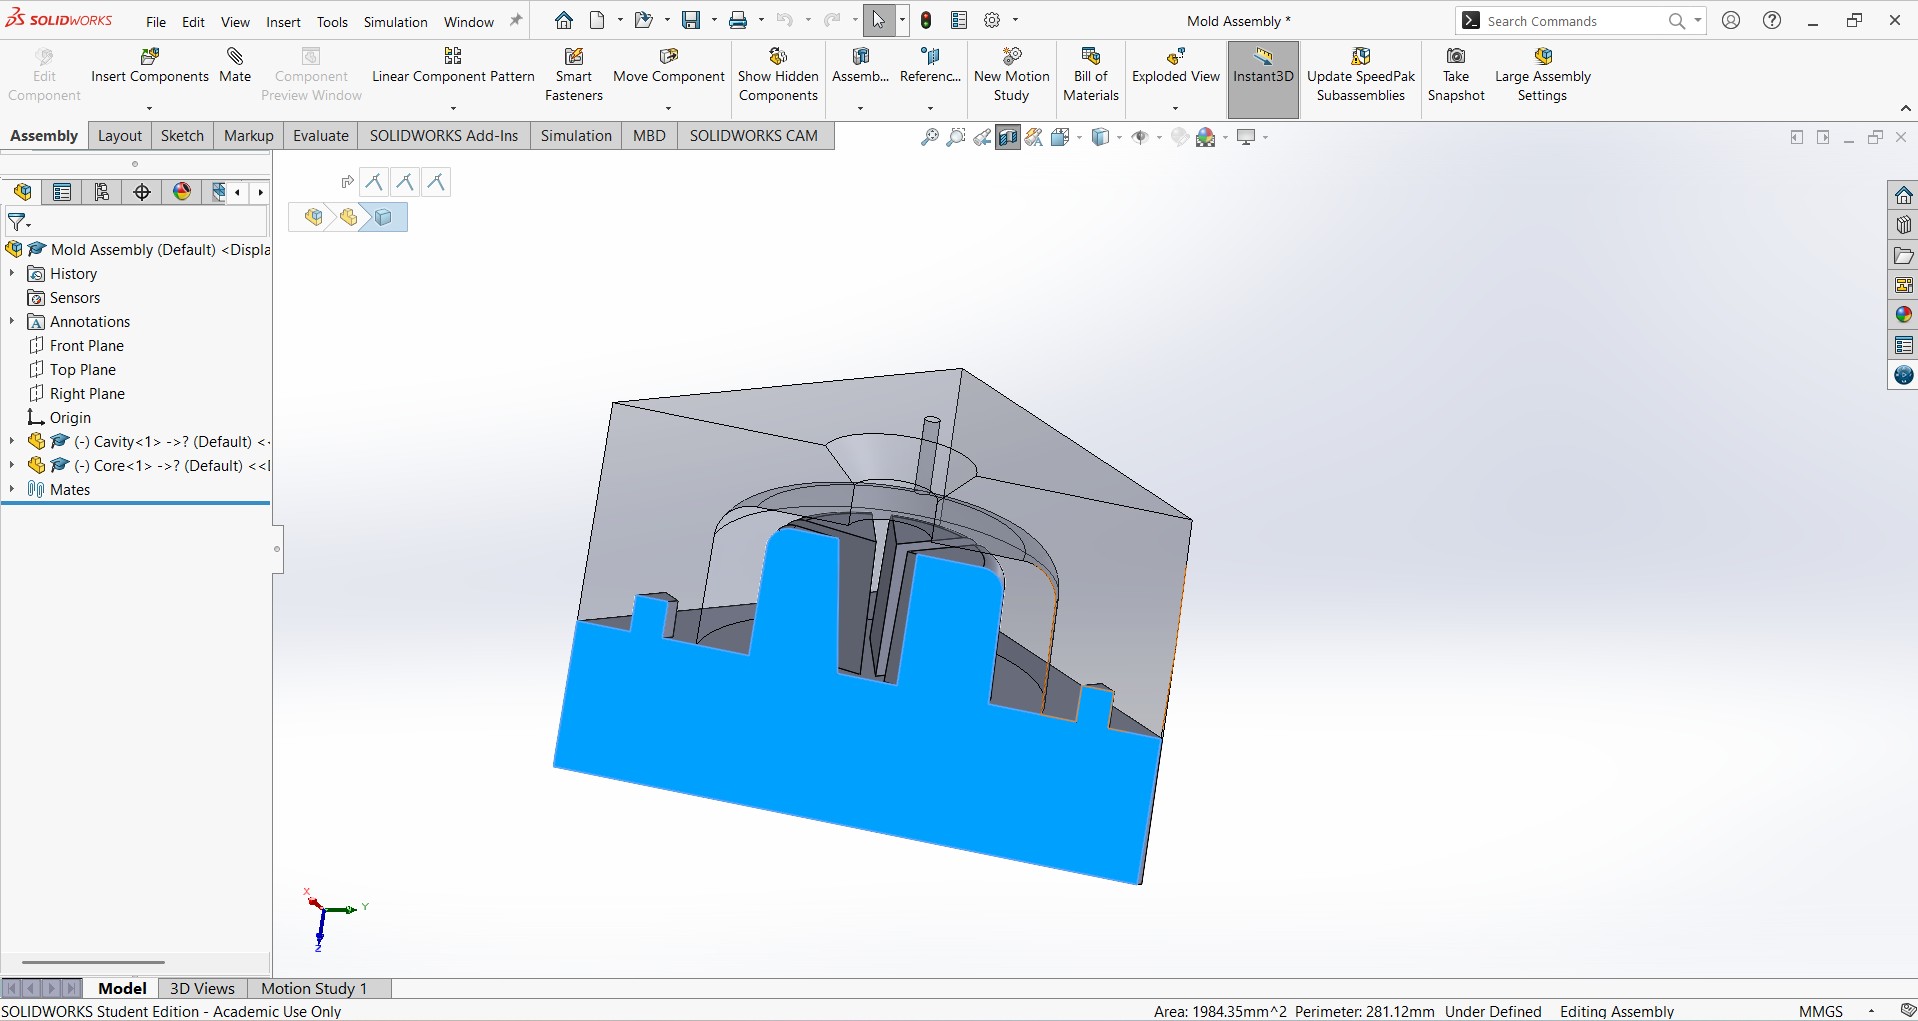Open the Display Style dropdown arrow
Viewport: 1918px width, 1021px height.
pos(1119,138)
